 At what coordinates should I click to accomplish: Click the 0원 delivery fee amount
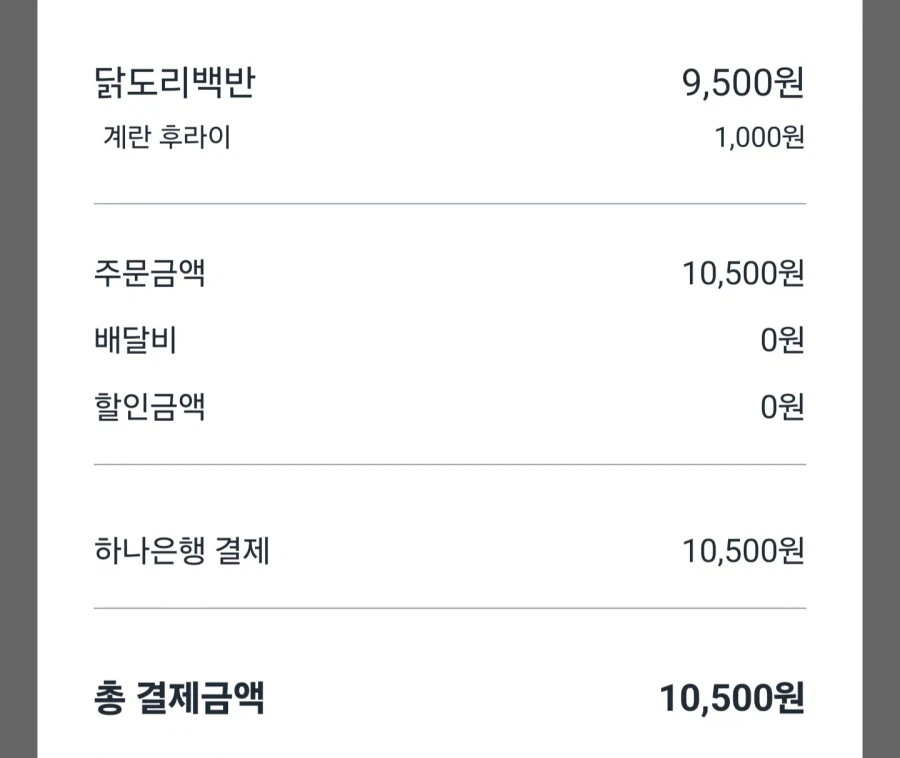click(x=782, y=340)
